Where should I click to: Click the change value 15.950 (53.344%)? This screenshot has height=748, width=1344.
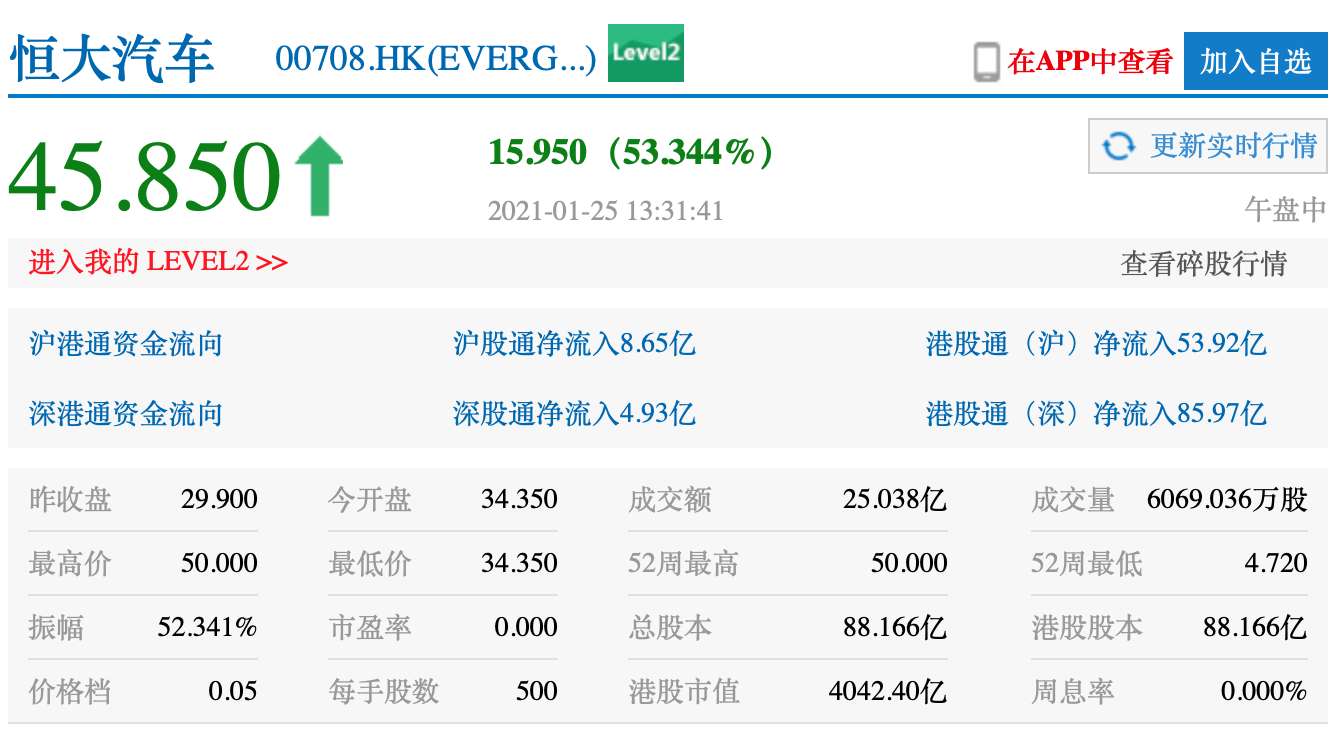pyautogui.click(x=631, y=152)
